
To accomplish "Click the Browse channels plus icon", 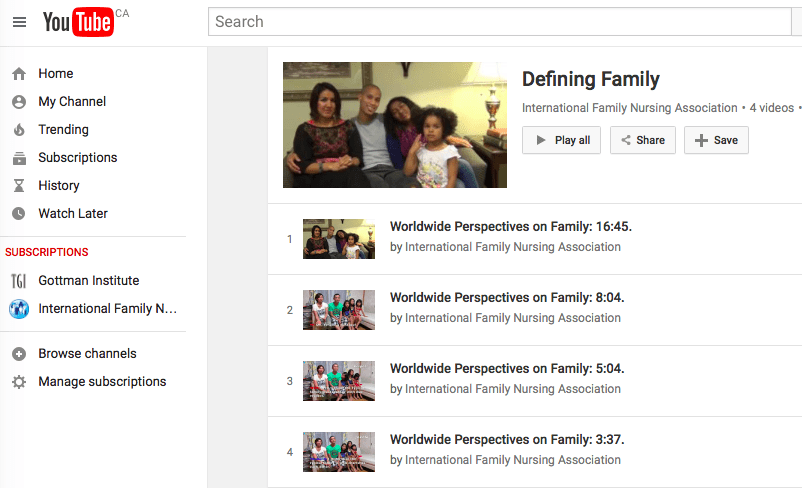I will [x=19, y=354].
